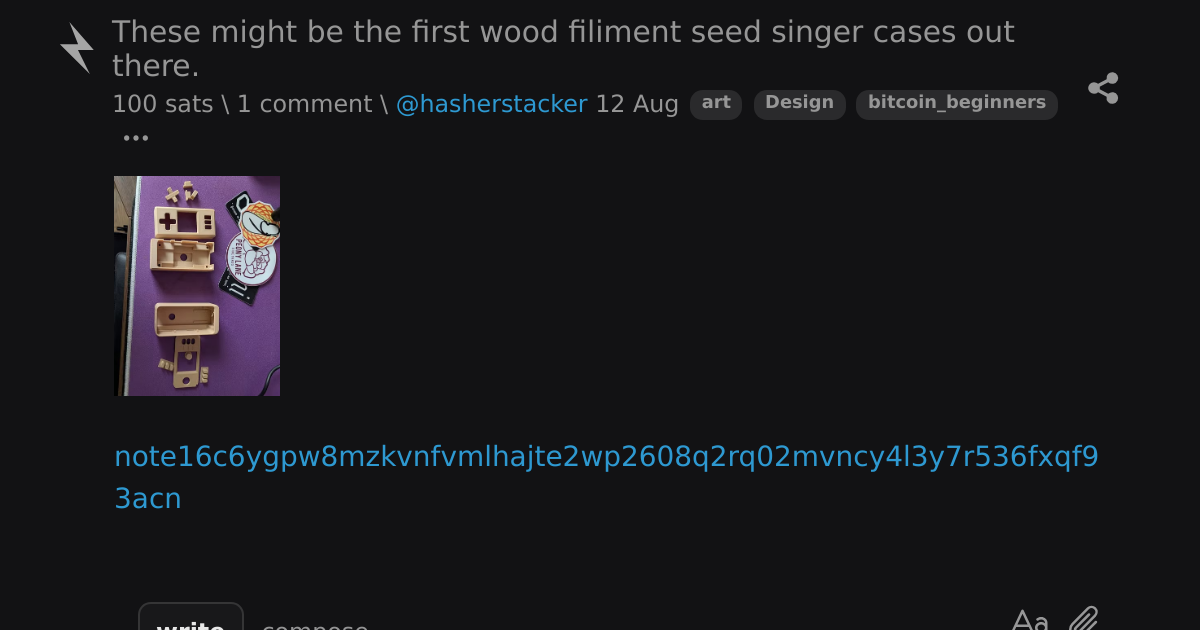This screenshot has width=1200, height=630.
Task: Open the 1 comment link
Action: tap(304, 104)
